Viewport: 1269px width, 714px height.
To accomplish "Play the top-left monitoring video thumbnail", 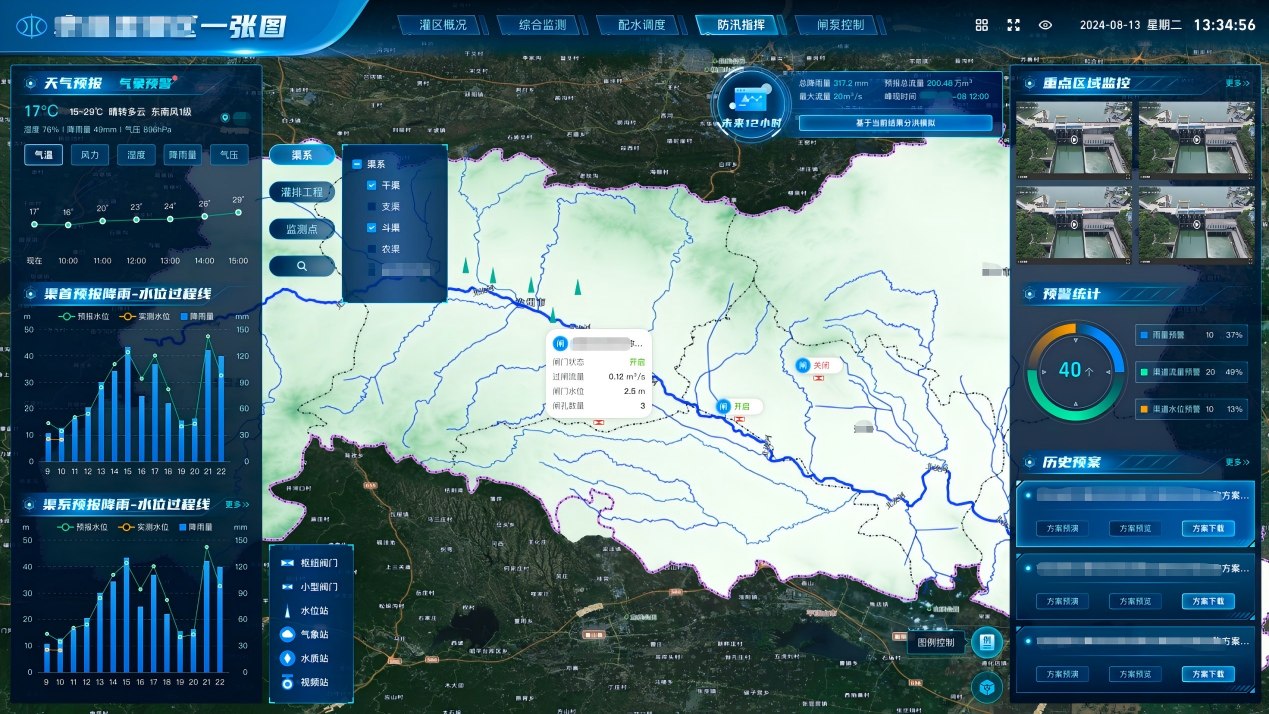I will [x=1073, y=139].
